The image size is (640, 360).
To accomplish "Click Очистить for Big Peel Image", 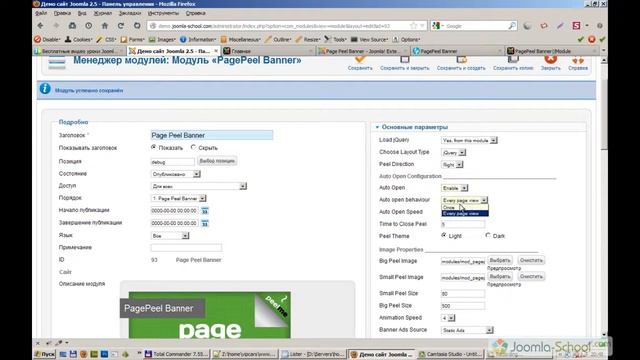I will 531,260.
